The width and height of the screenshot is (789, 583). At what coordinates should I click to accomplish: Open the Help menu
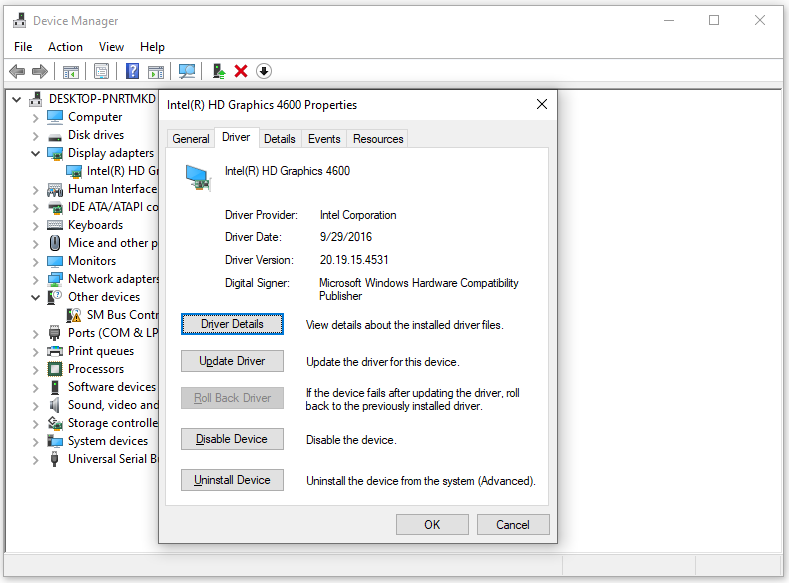[x=152, y=47]
